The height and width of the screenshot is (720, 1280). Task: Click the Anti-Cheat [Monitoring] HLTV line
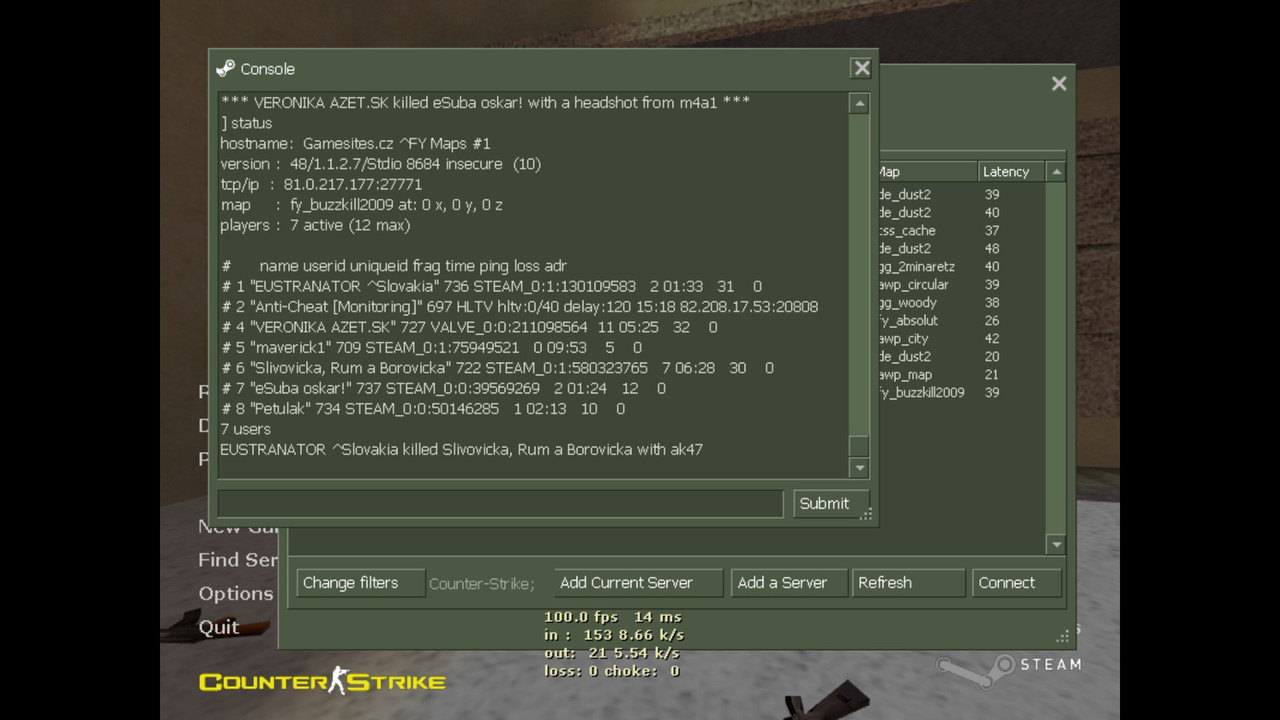[519, 306]
